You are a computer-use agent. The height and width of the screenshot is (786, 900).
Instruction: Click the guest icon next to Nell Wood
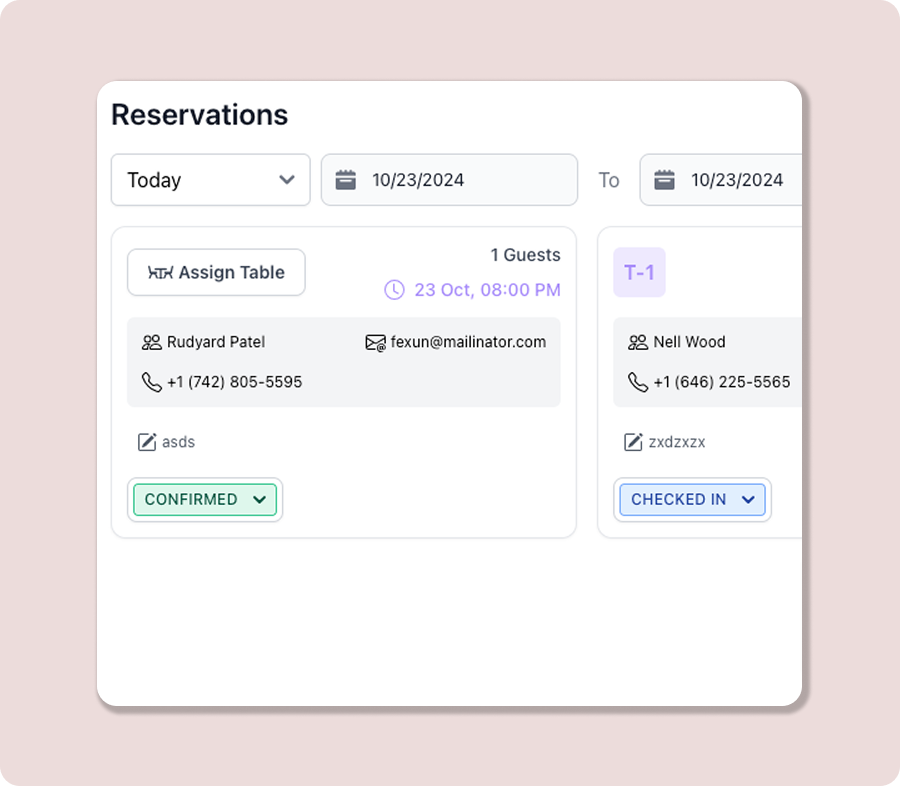click(637, 342)
